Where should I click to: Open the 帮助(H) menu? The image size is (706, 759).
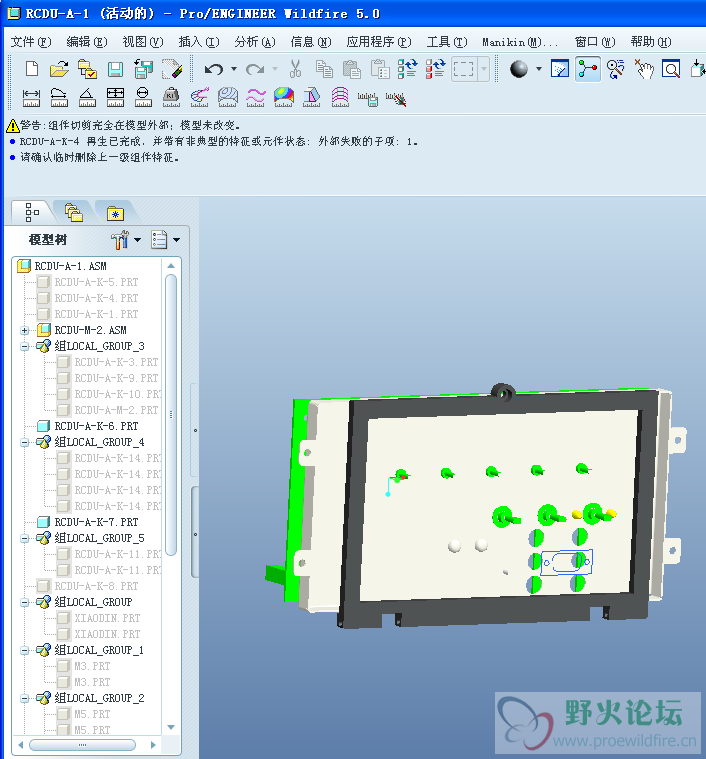[651, 42]
